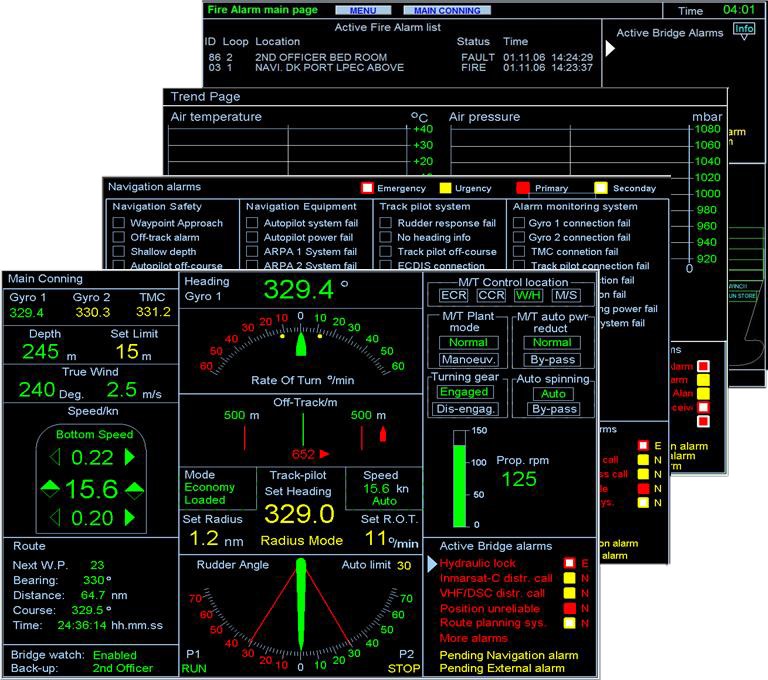Viewport: 768px width, 680px height.
Task: Click the Prop. rpm green bar gauge
Action: (459, 479)
